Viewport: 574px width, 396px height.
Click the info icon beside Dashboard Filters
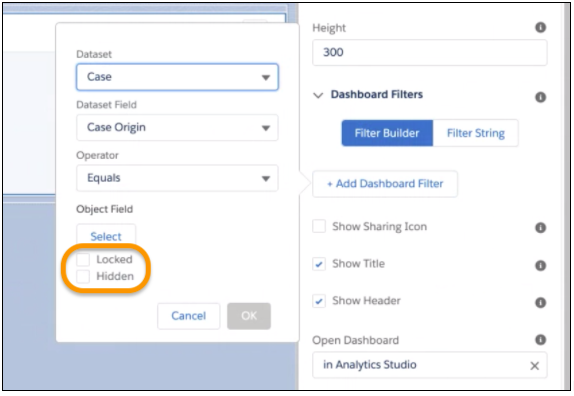[540, 97]
